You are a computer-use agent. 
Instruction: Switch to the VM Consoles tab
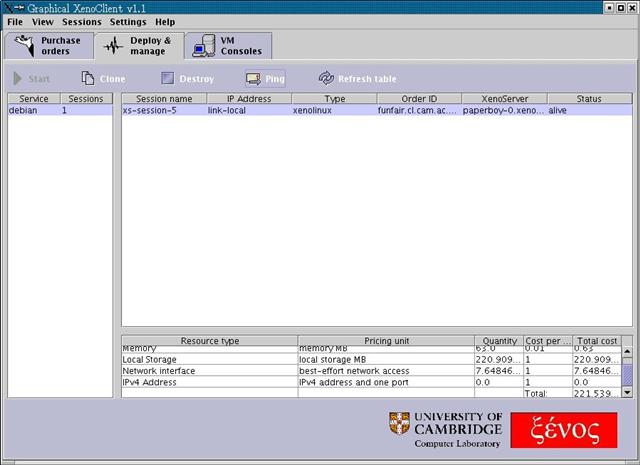pyautogui.click(x=229, y=46)
